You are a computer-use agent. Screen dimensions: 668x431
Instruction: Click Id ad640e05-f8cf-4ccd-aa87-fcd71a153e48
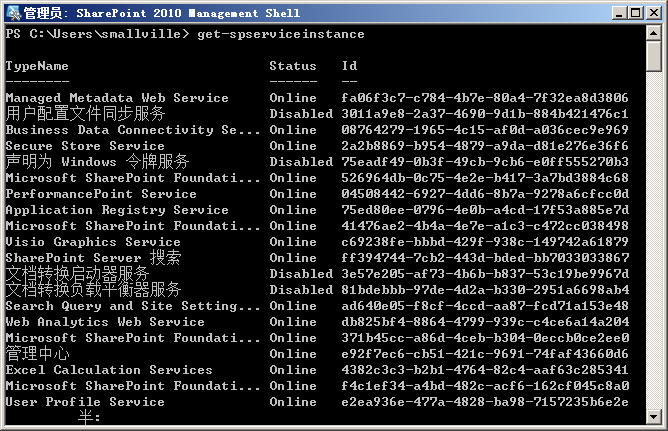(x=485, y=306)
